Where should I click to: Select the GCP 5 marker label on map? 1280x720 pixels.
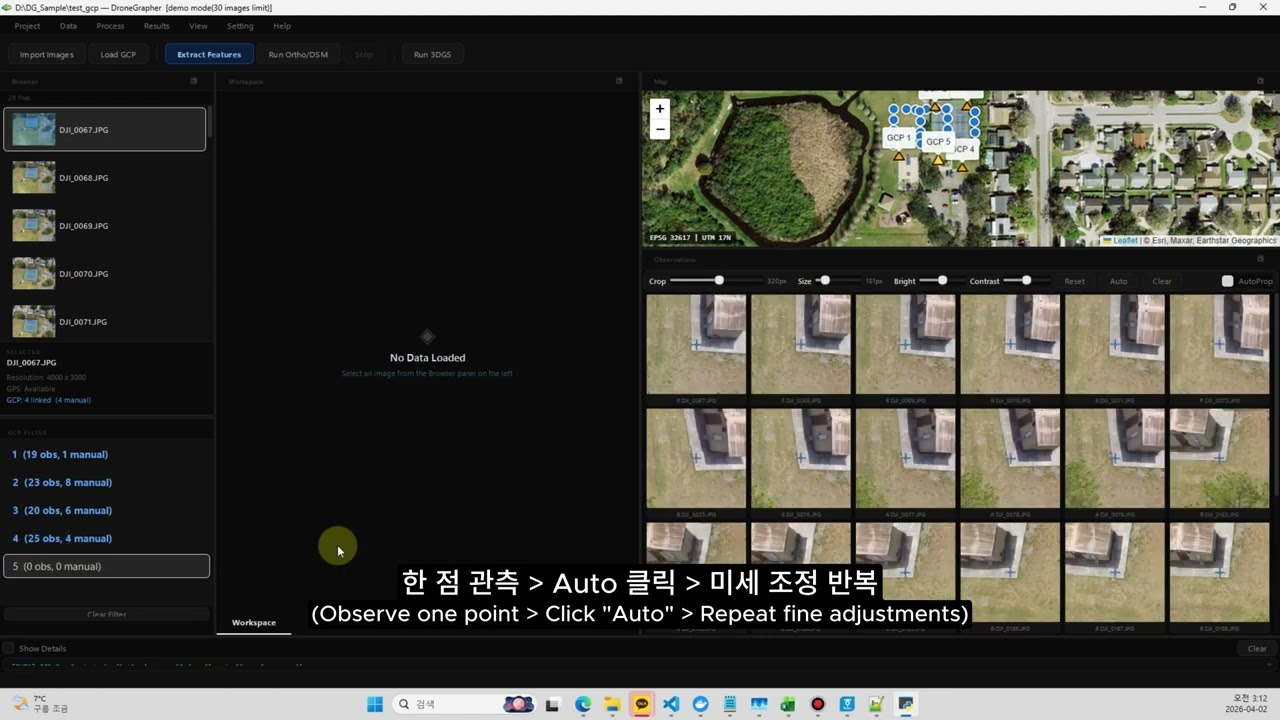pyautogui.click(x=937, y=142)
